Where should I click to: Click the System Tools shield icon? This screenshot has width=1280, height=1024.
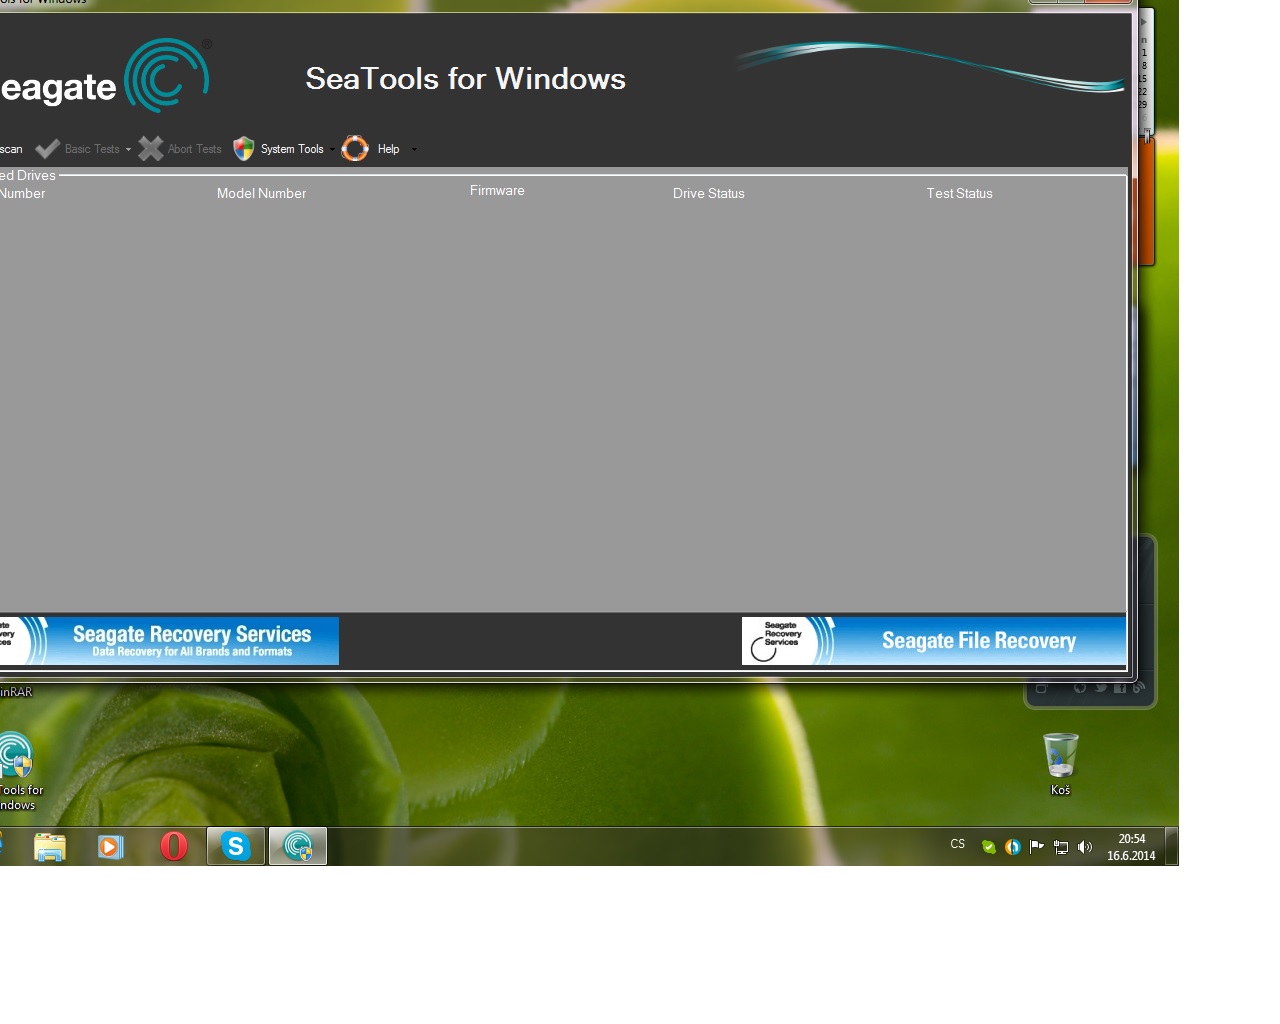click(243, 149)
